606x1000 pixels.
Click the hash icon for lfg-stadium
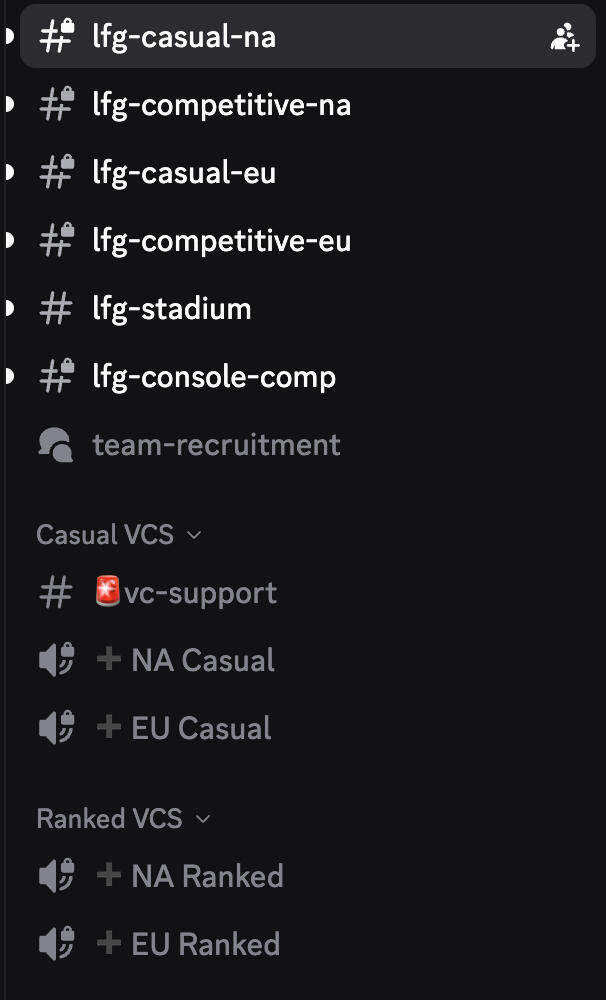(54, 309)
